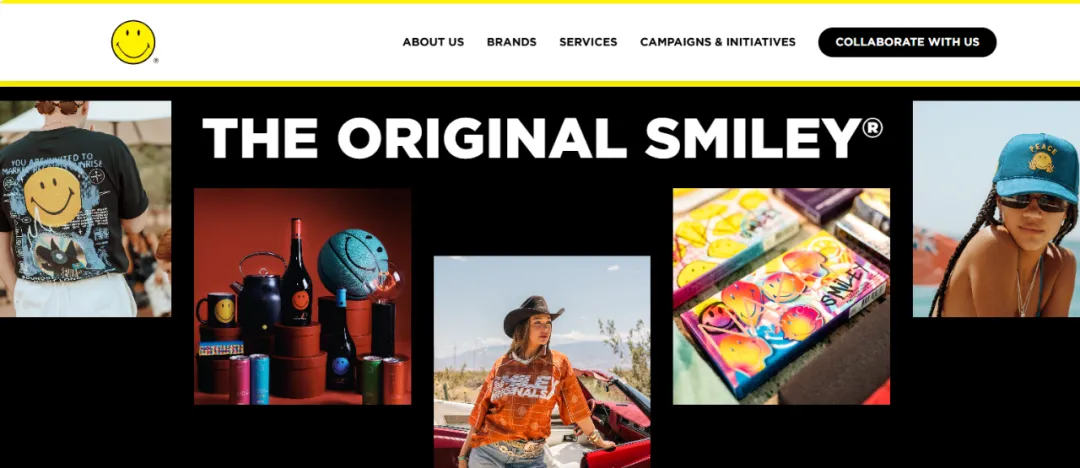Click the black cowboy hat
This screenshot has height=468, width=1080.
533,314
